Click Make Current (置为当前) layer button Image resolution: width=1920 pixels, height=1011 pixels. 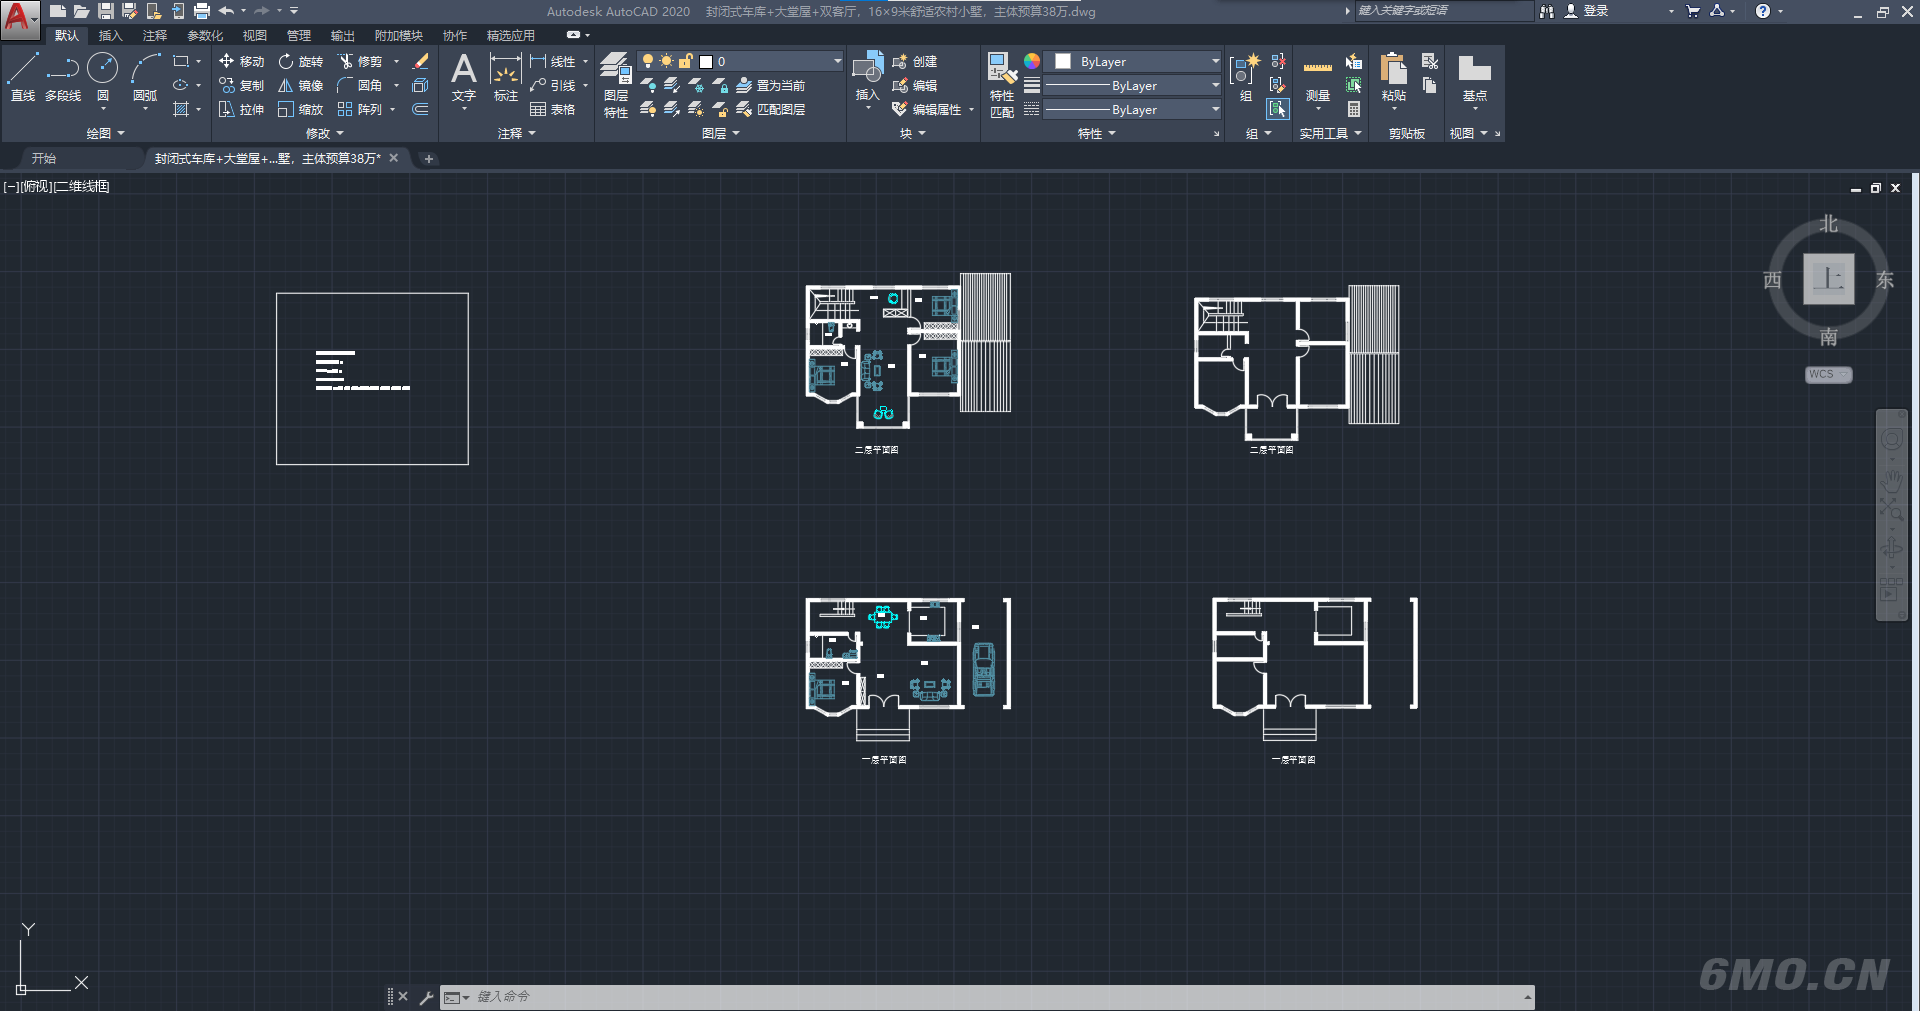pos(770,85)
